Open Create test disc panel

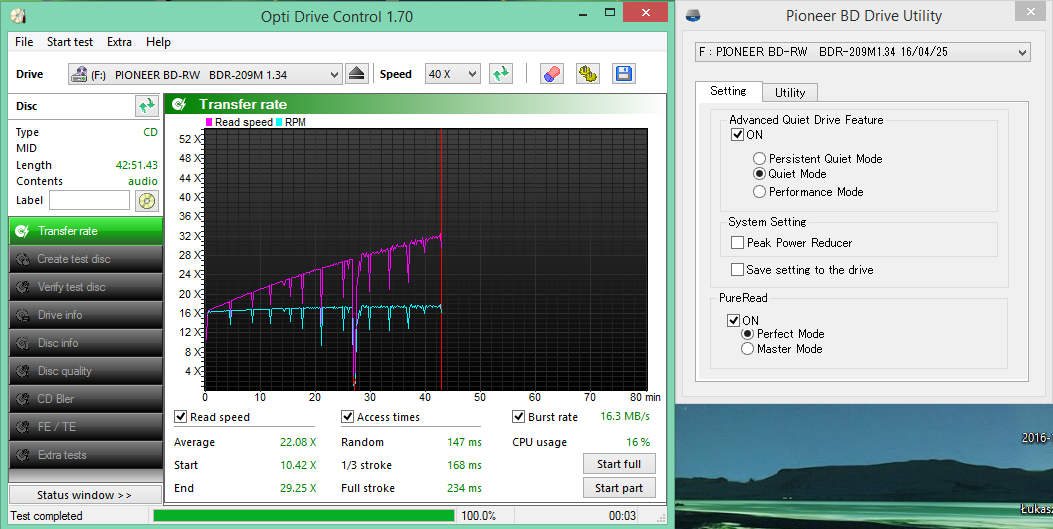[x=86, y=259]
